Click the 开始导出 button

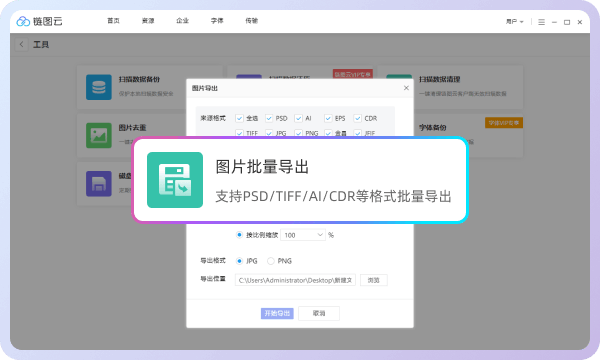(x=277, y=313)
